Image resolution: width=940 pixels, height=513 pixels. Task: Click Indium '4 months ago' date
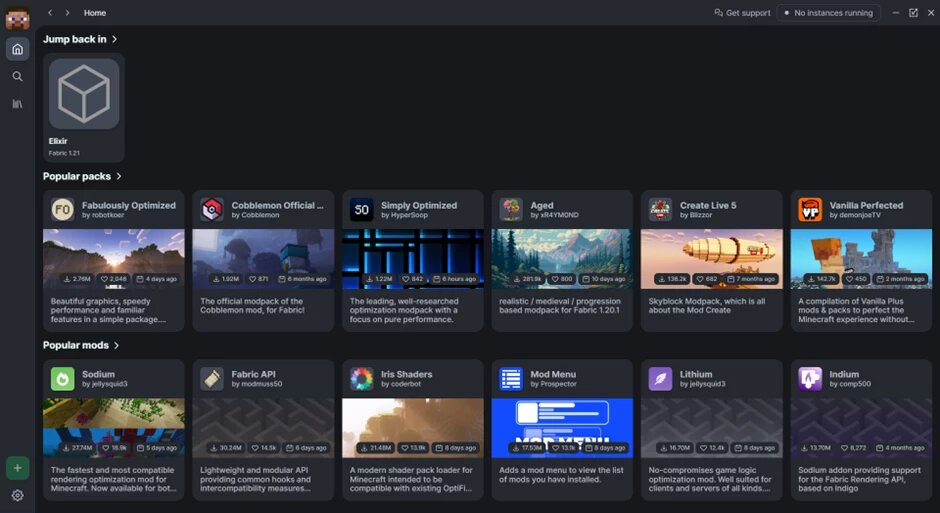(900, 448)
